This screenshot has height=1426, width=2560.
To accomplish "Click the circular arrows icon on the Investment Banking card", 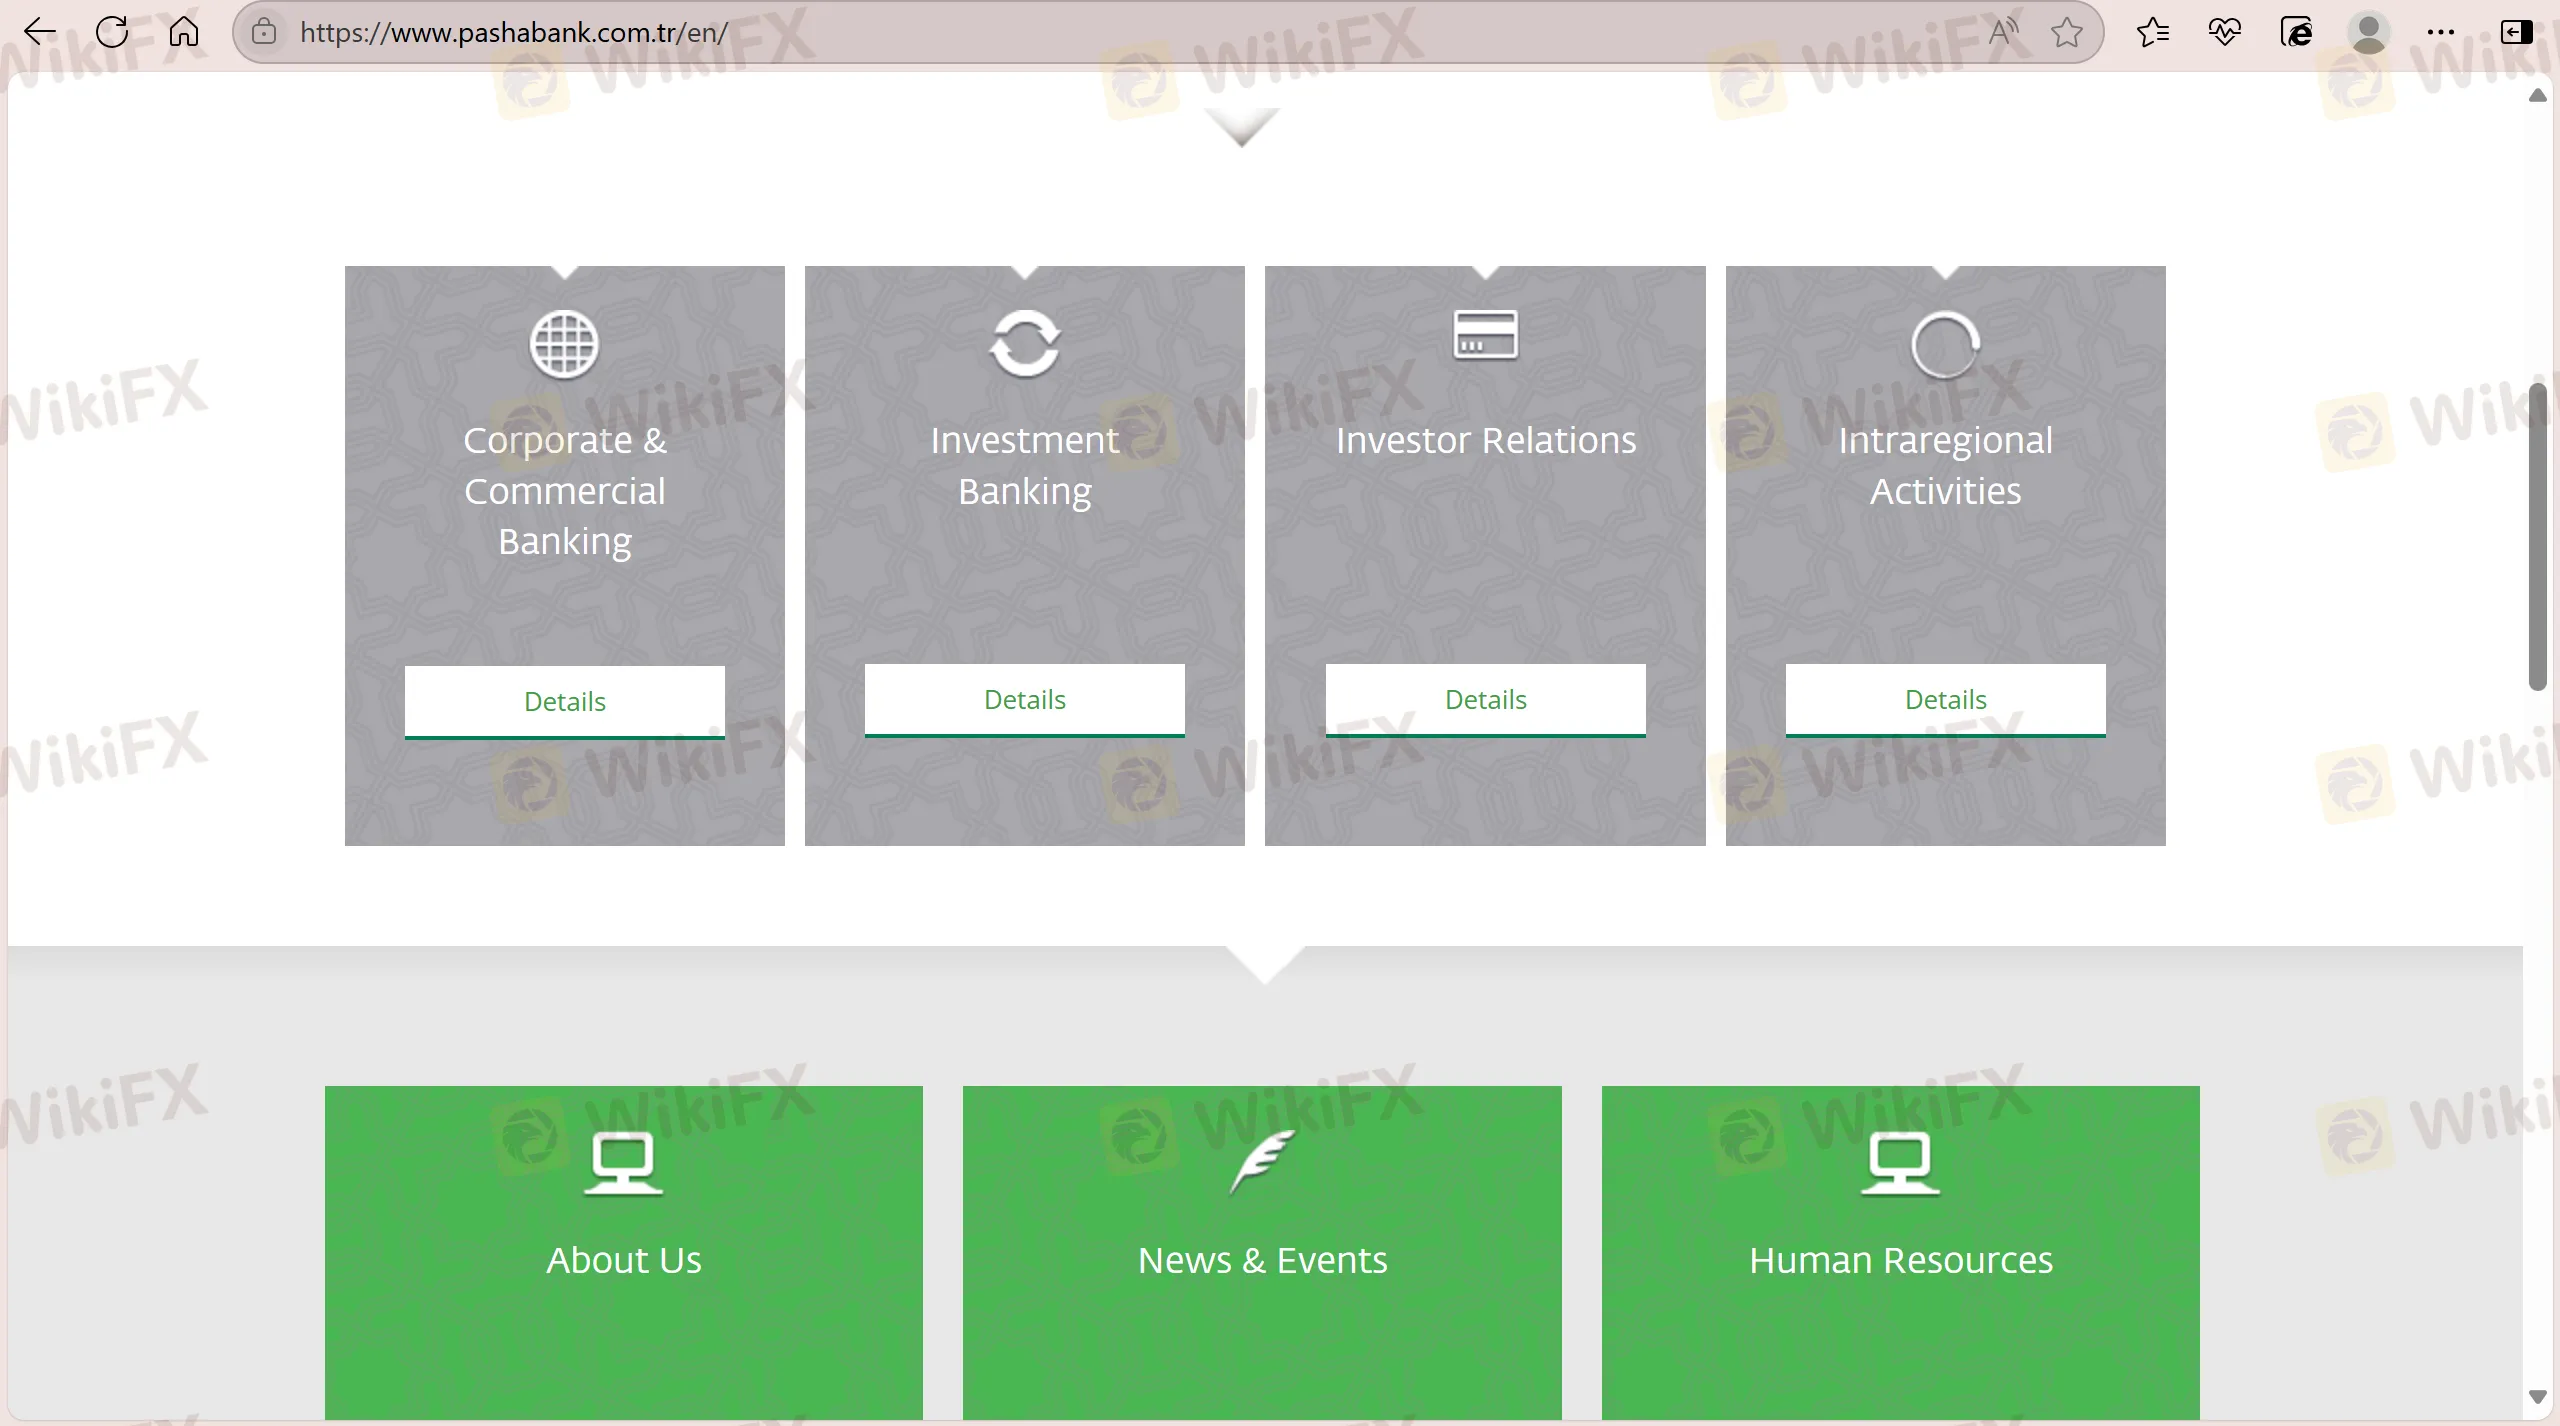I will 1024,344.
